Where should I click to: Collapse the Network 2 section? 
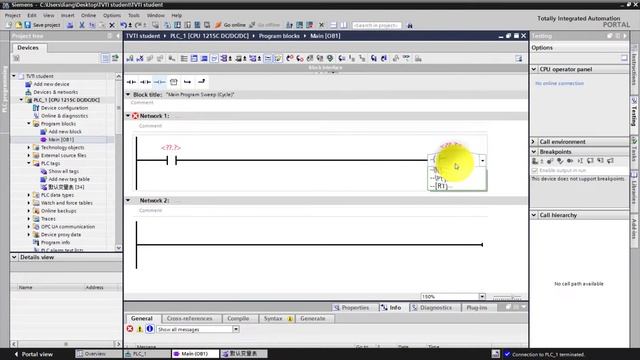128,200
